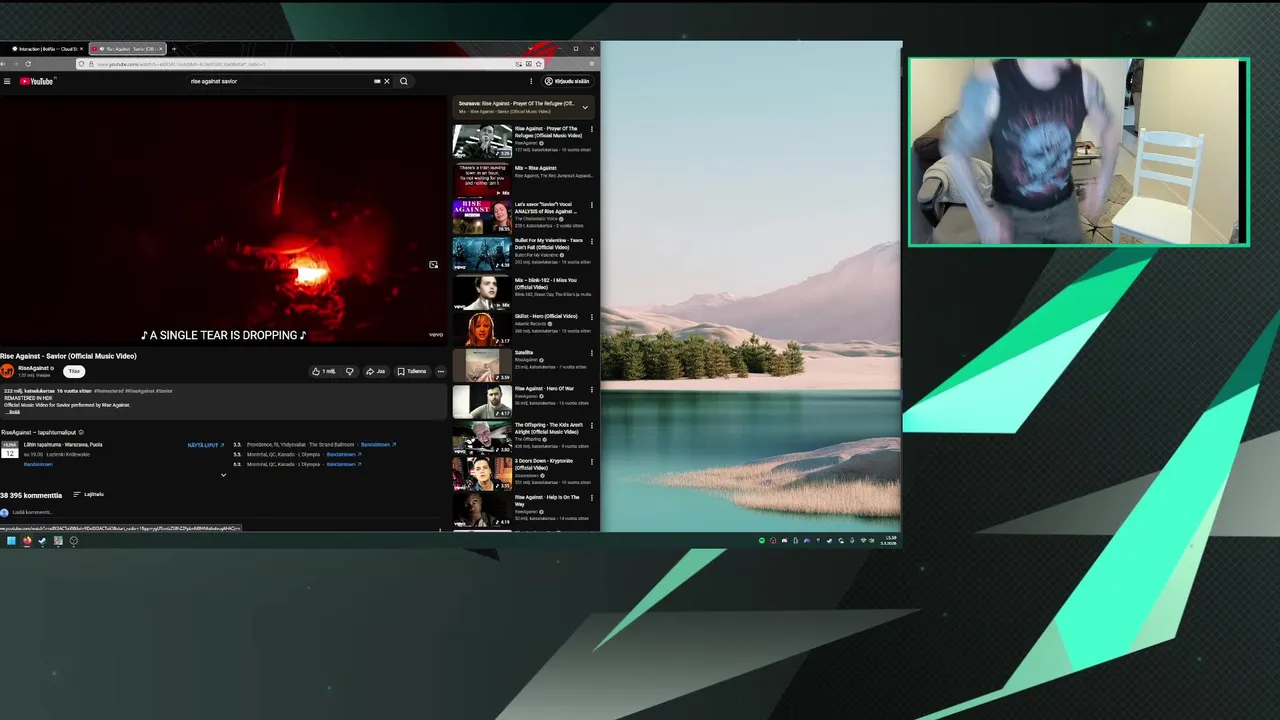This screenshot has width=1280, height=720.
Task: Click Spotify icon in the system tray
Action: [762, 541]
